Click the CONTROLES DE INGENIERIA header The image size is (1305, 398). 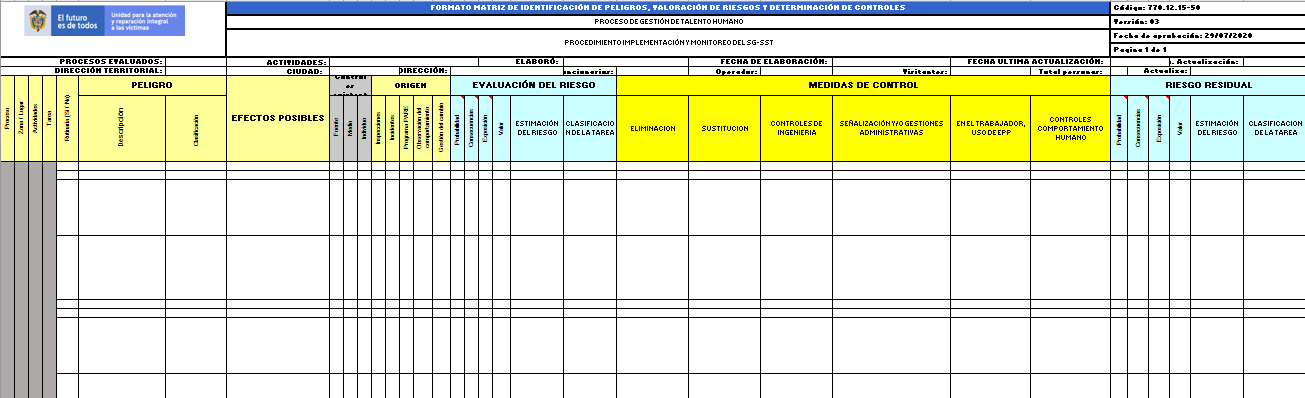[796, 128]
